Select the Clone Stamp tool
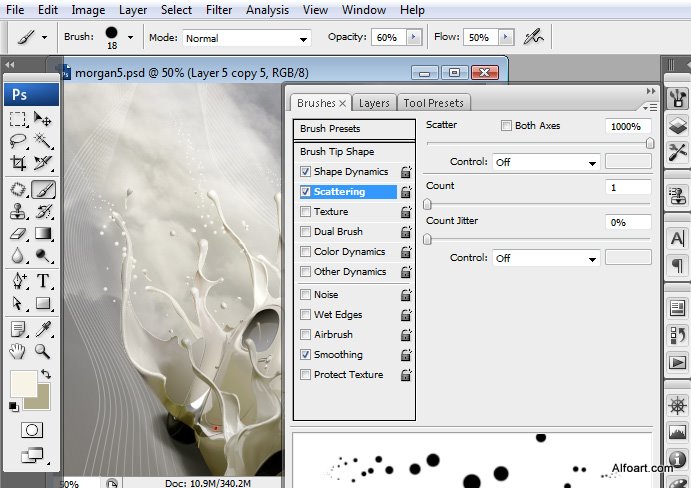 [x=18, y=212]
